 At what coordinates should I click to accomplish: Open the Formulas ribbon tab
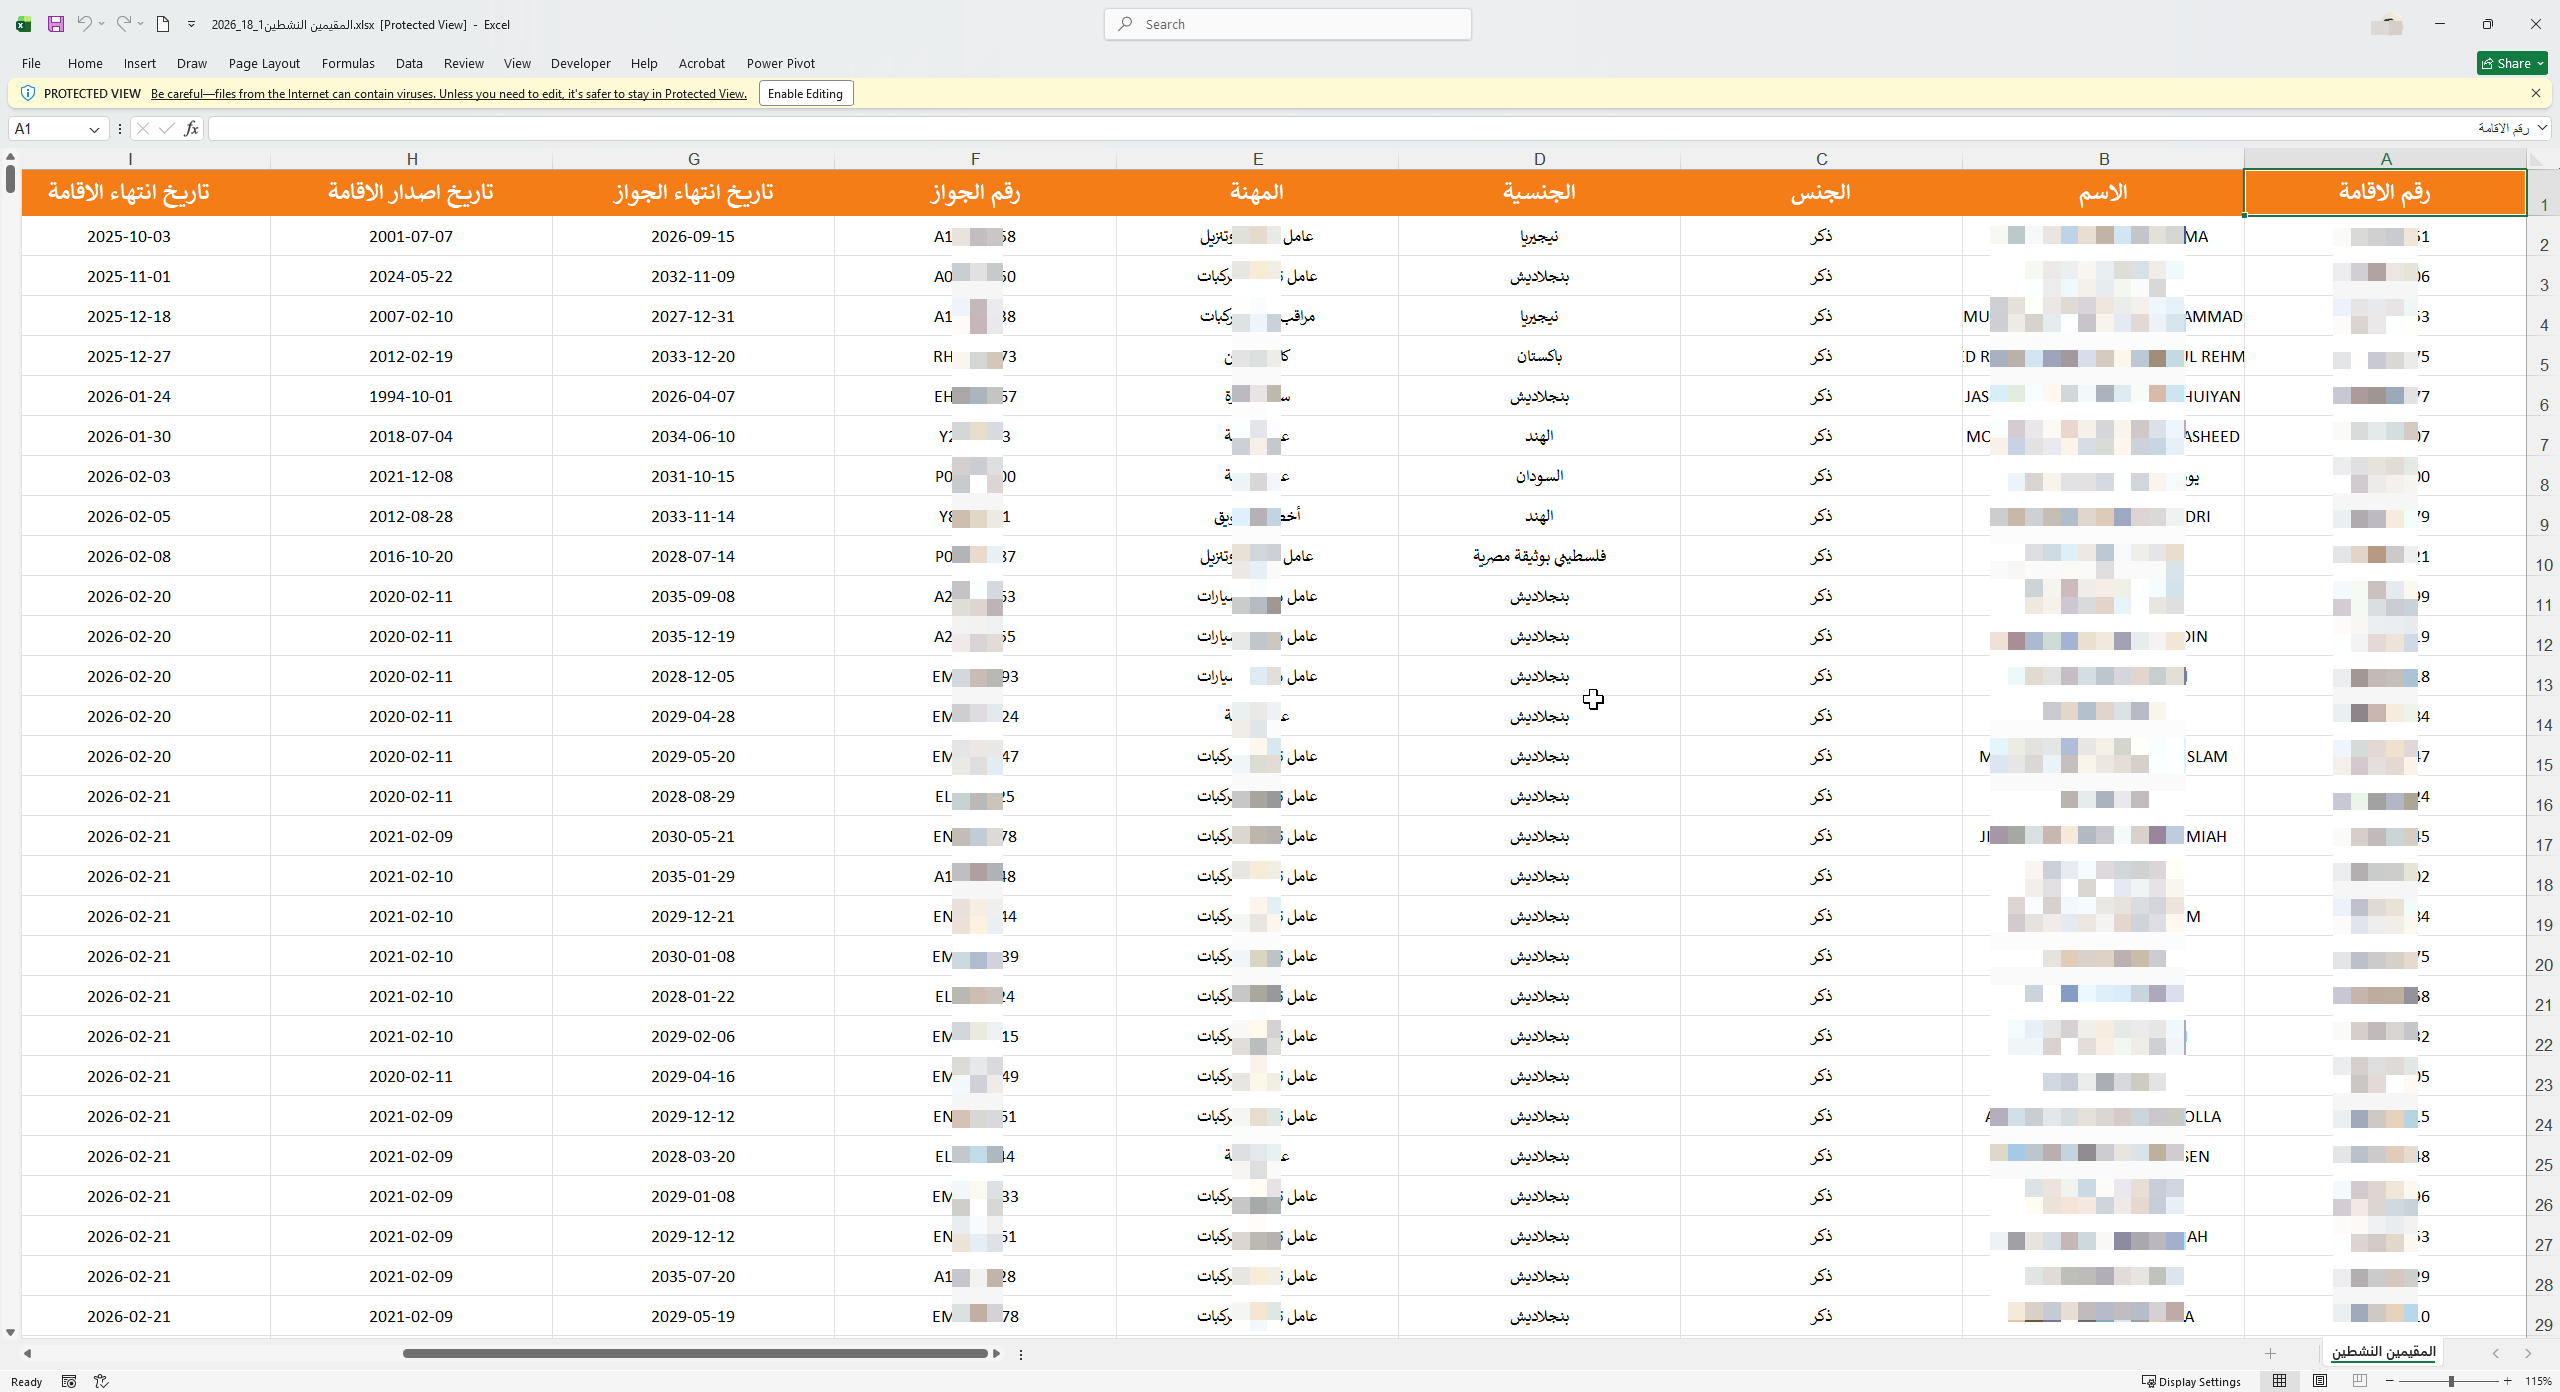[348, 63]
